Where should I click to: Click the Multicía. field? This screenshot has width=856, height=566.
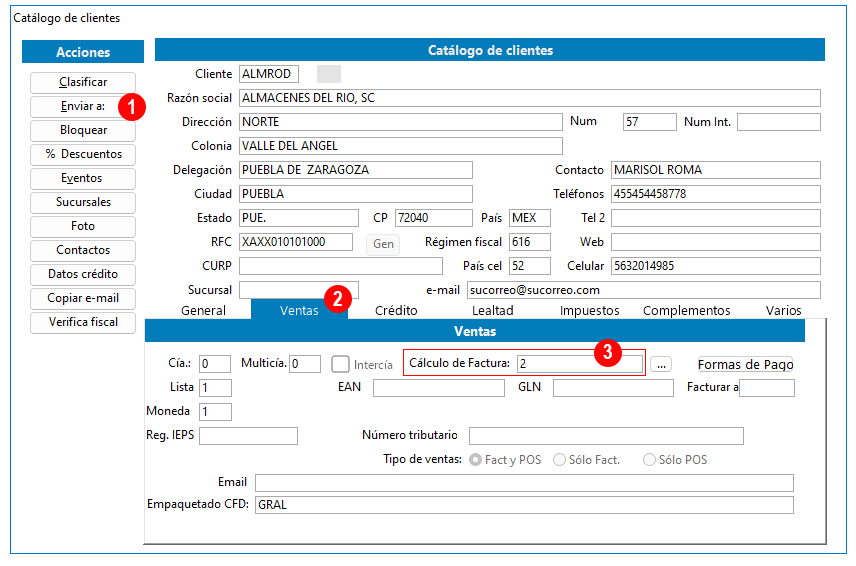tap(305, 364)
